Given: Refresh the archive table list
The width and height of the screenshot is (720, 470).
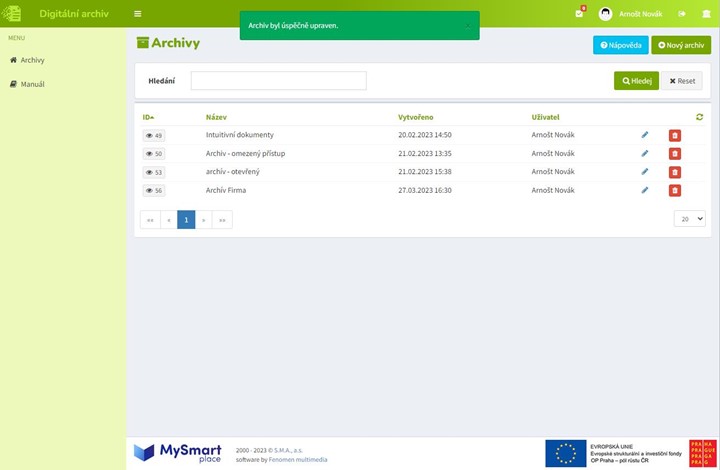Looking at the screenshot, I should [x=700, y=117].
